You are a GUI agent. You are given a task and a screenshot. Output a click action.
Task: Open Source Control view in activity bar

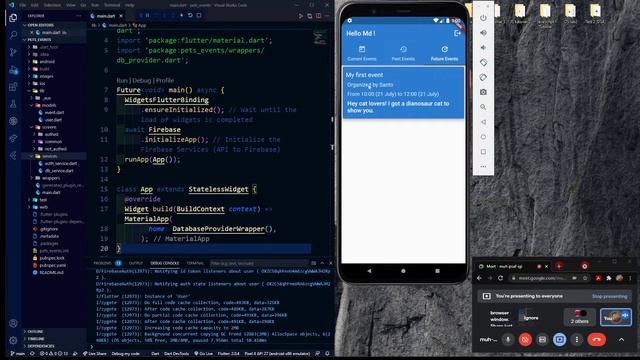(x=13, y=52)
